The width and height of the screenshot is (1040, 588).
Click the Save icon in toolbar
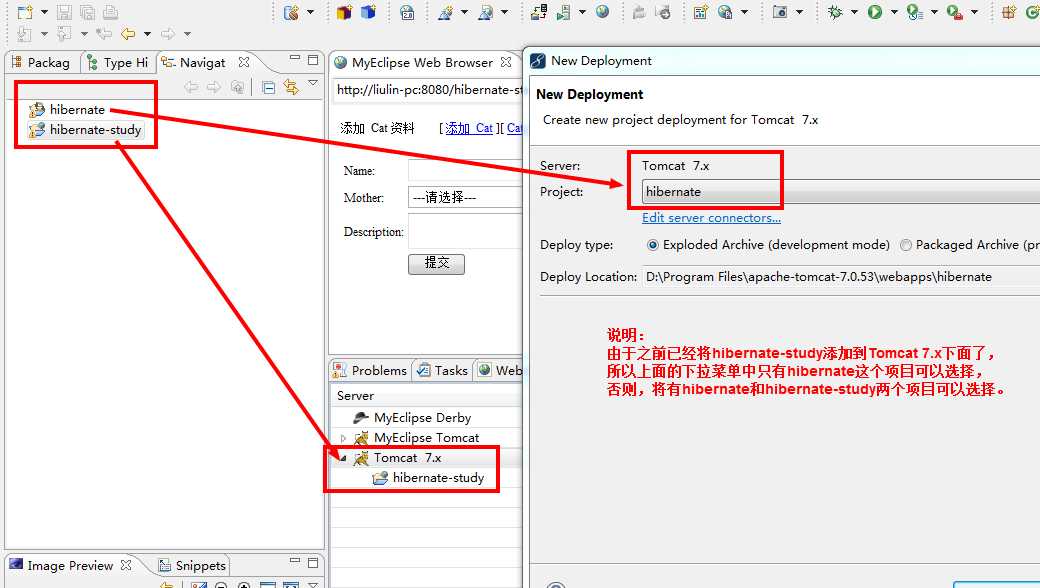coord(64,12)
